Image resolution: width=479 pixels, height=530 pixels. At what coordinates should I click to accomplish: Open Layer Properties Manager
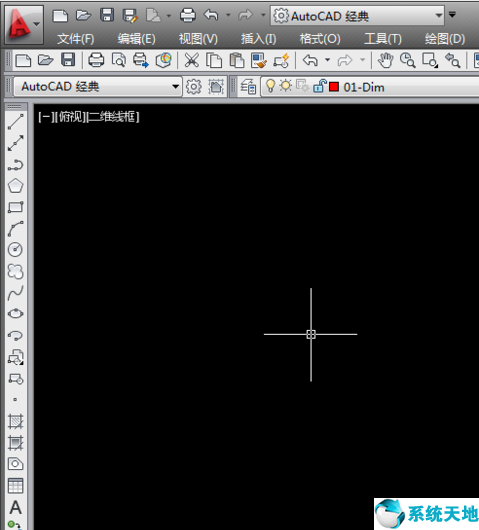248,87
